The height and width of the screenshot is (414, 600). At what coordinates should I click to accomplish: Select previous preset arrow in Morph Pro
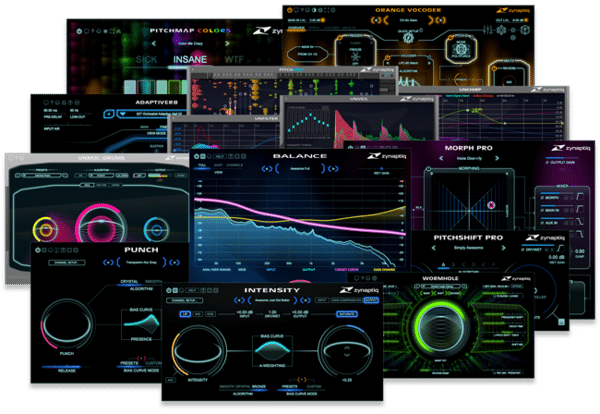click(x=441, y=158)
